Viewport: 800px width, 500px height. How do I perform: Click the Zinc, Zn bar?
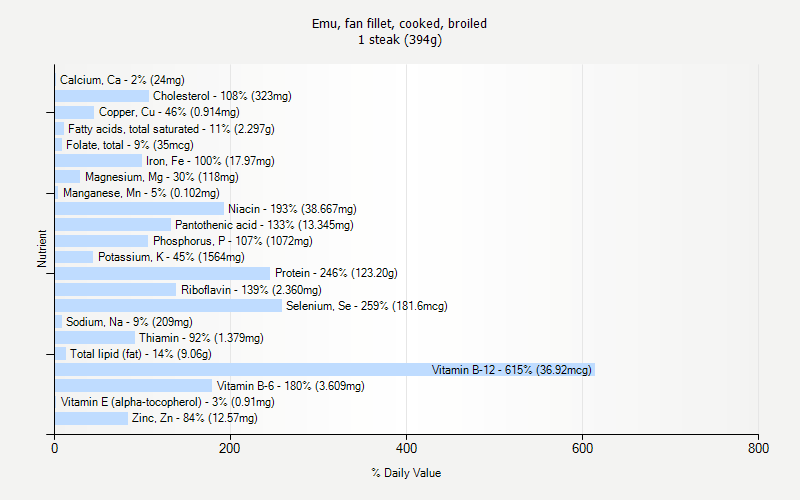(x=91, y=418)
